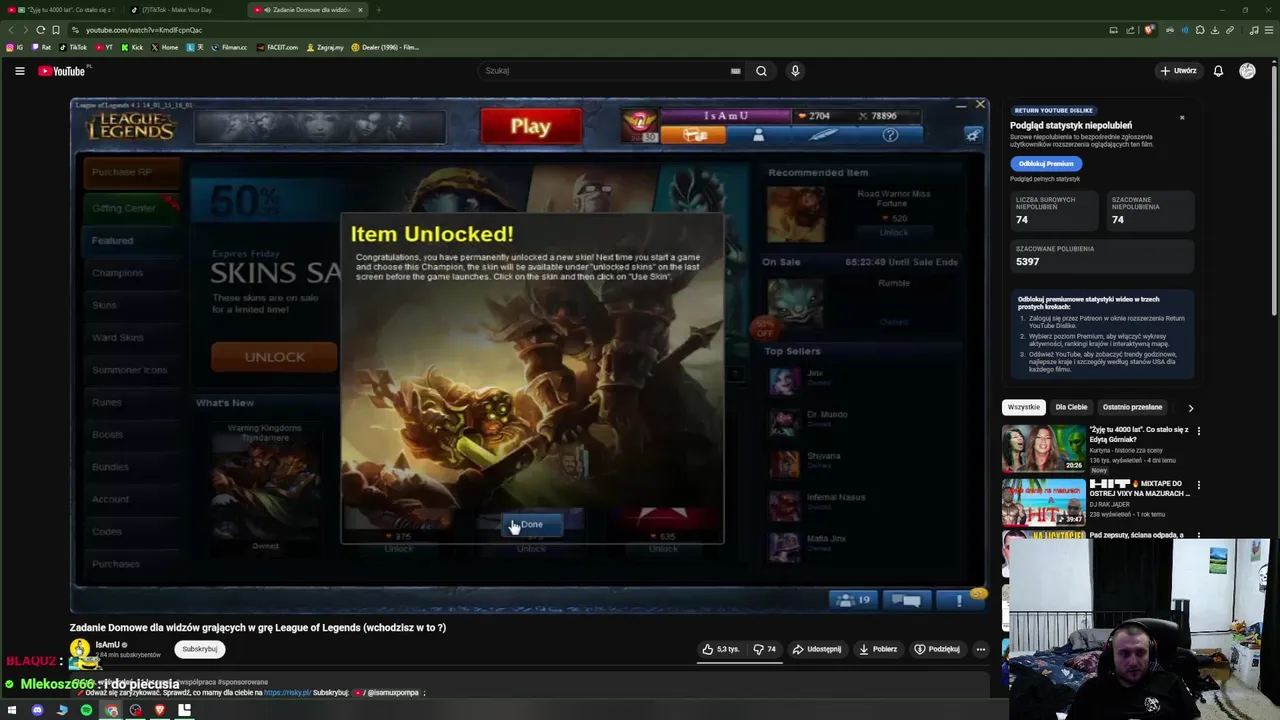Click the Podziękuj thanks button
The image size is (1280, 720).
(x=937, y=649)
